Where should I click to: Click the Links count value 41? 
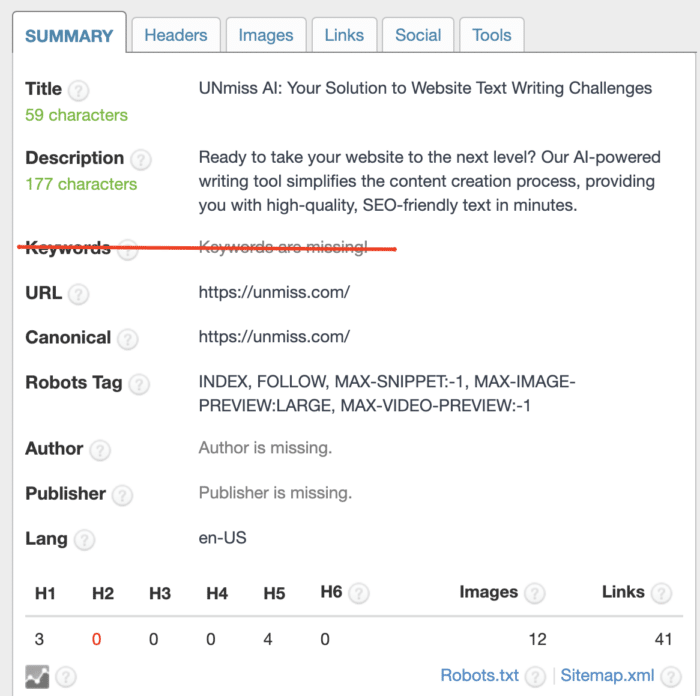(x=663, y=639)
